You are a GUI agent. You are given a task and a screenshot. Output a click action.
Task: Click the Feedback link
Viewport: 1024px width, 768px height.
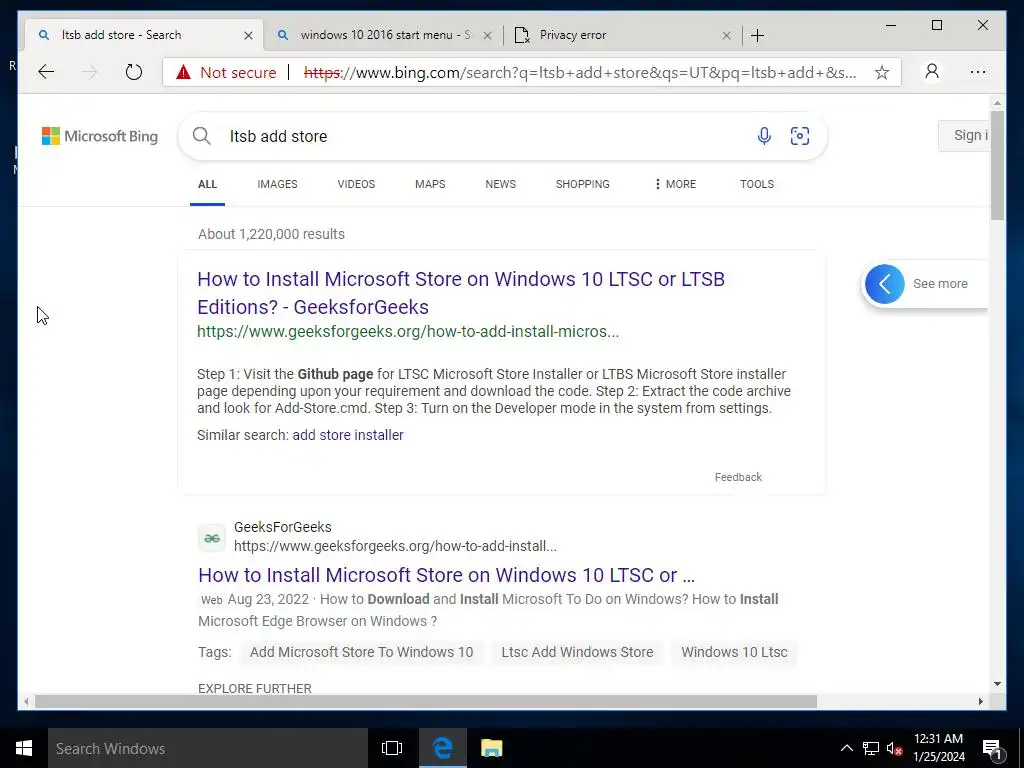click(x=738, y=477)
